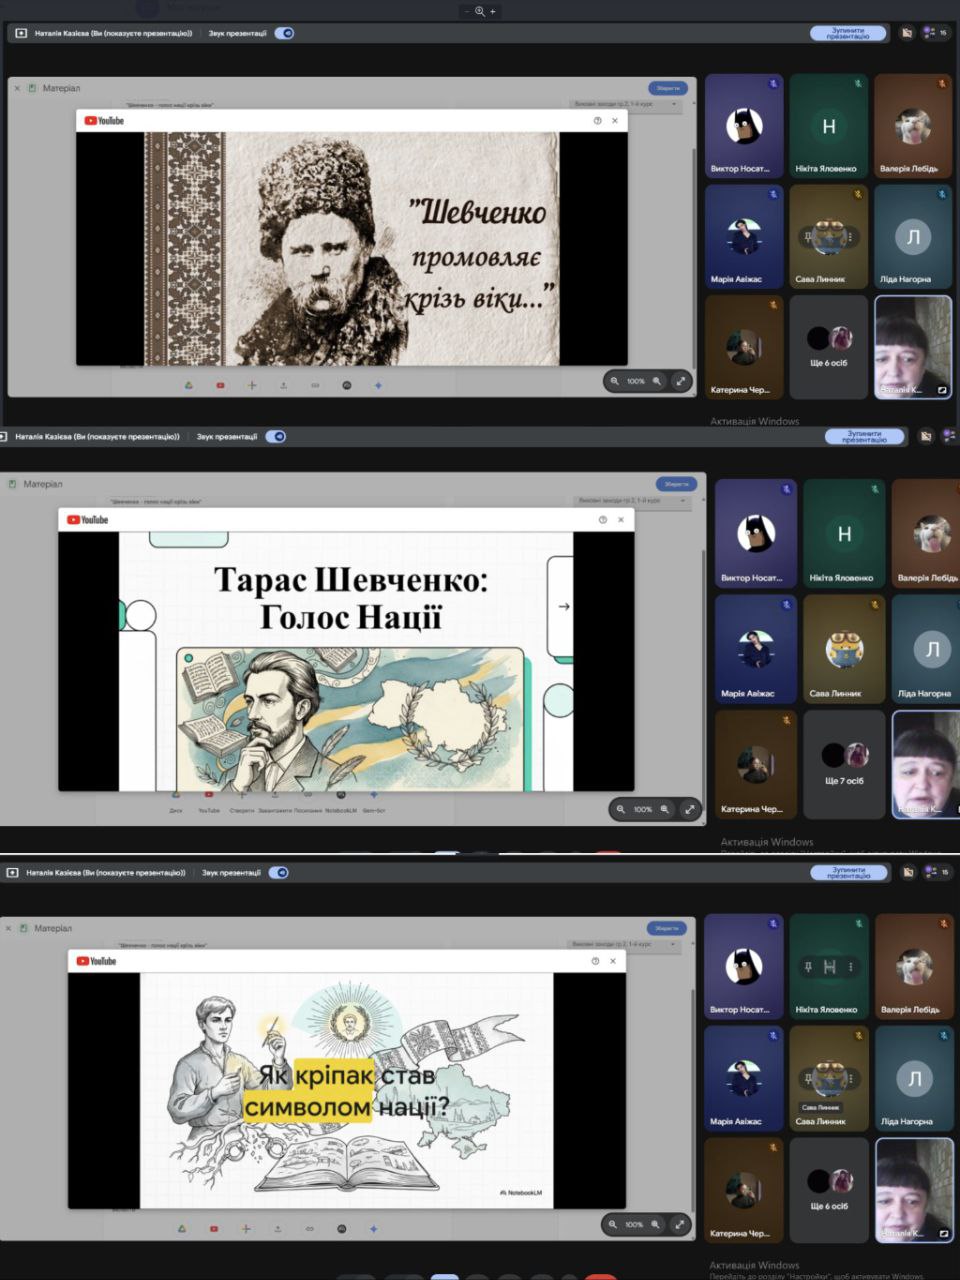Open the "Диск" Google Drive icon

pos(176,797)
